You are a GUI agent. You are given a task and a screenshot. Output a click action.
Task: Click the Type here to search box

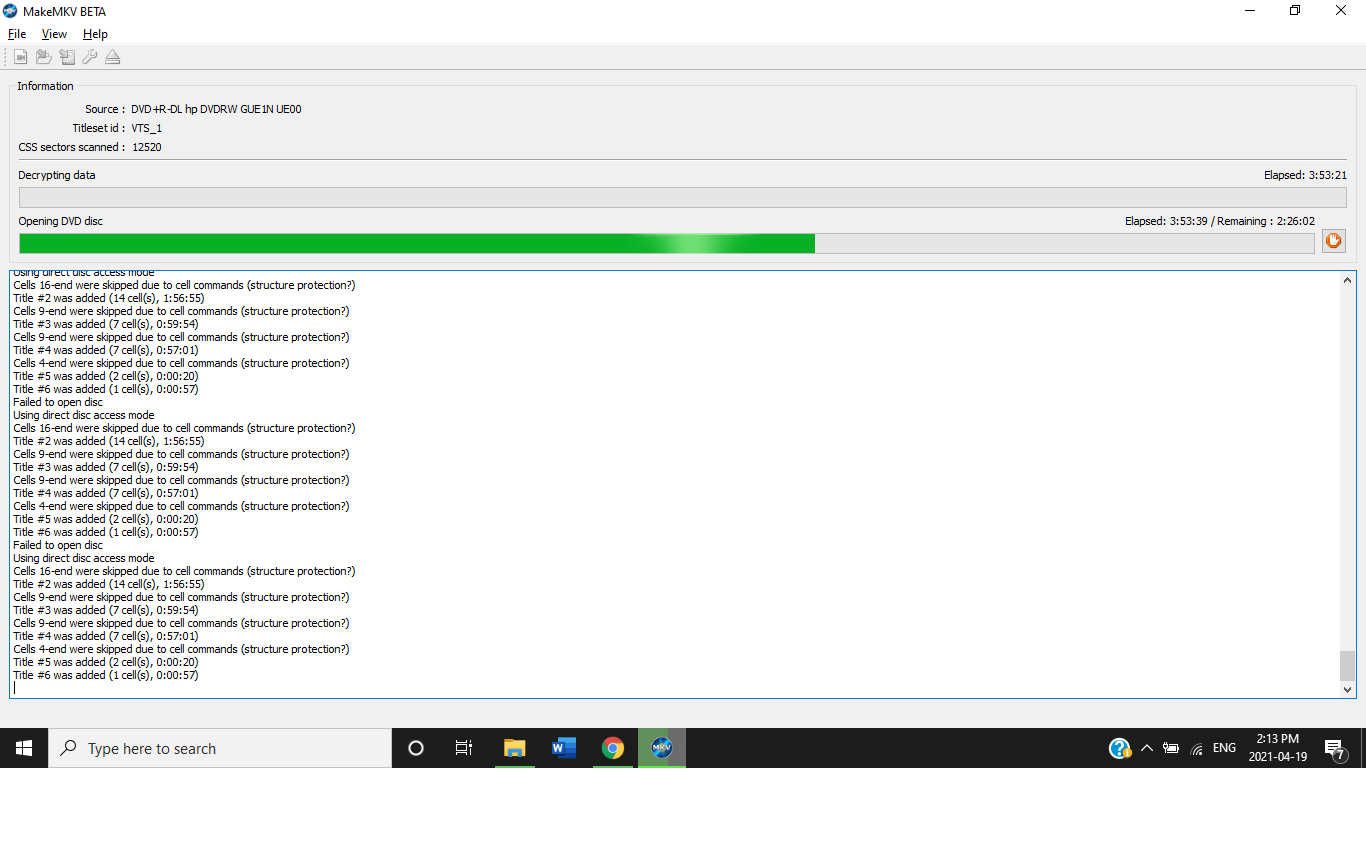pos(220,748)
